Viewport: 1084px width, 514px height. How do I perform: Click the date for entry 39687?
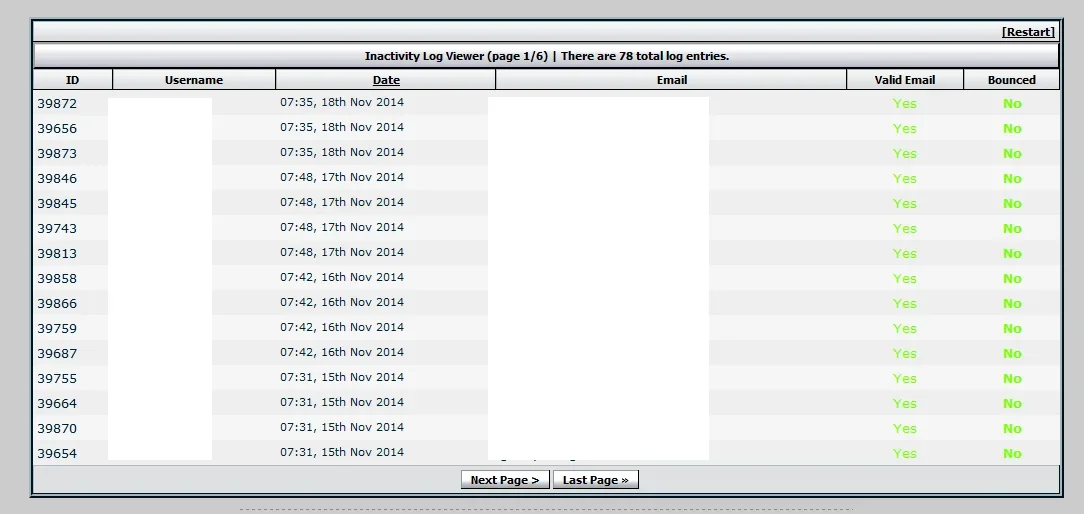(342, 352)
